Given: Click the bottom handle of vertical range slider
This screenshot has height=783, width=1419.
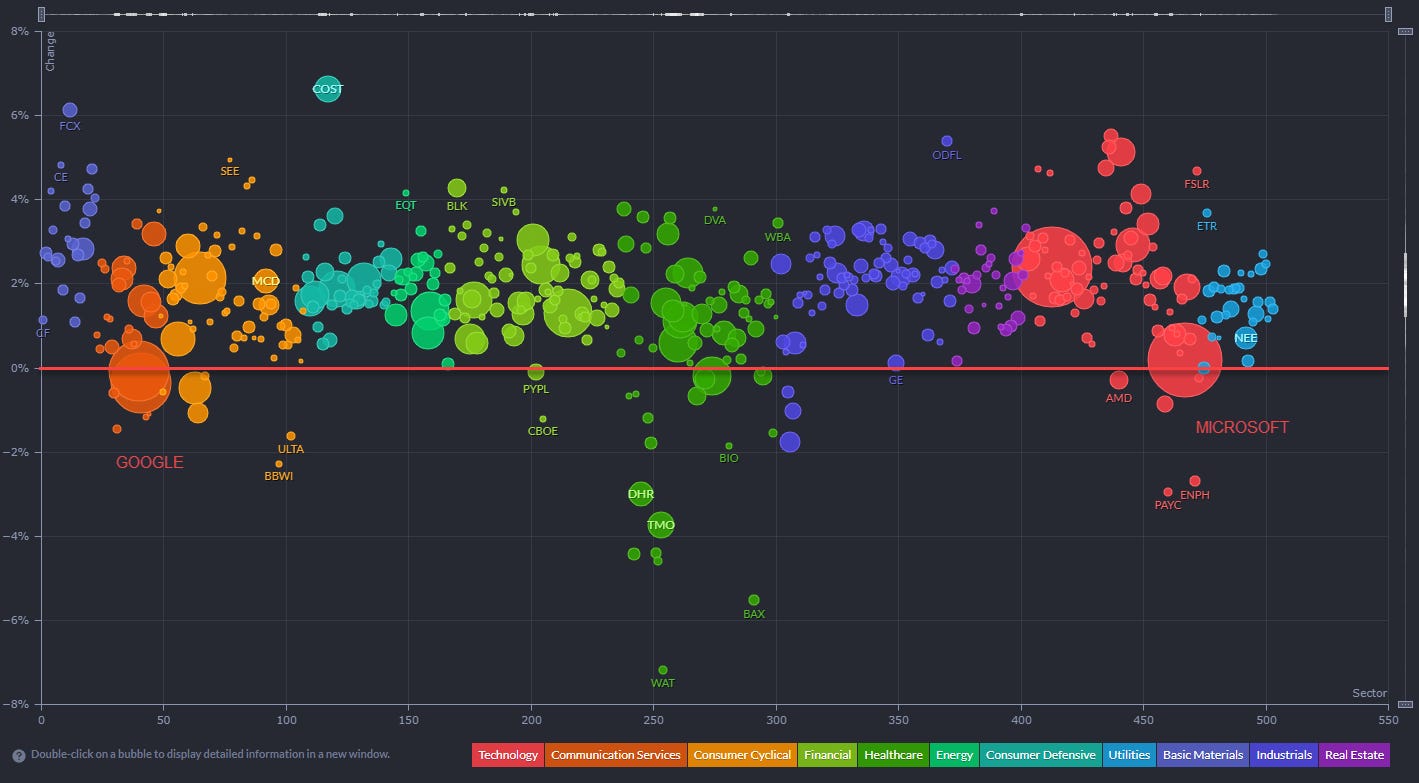Looking at the screenshot, I should coord(1404,704).
